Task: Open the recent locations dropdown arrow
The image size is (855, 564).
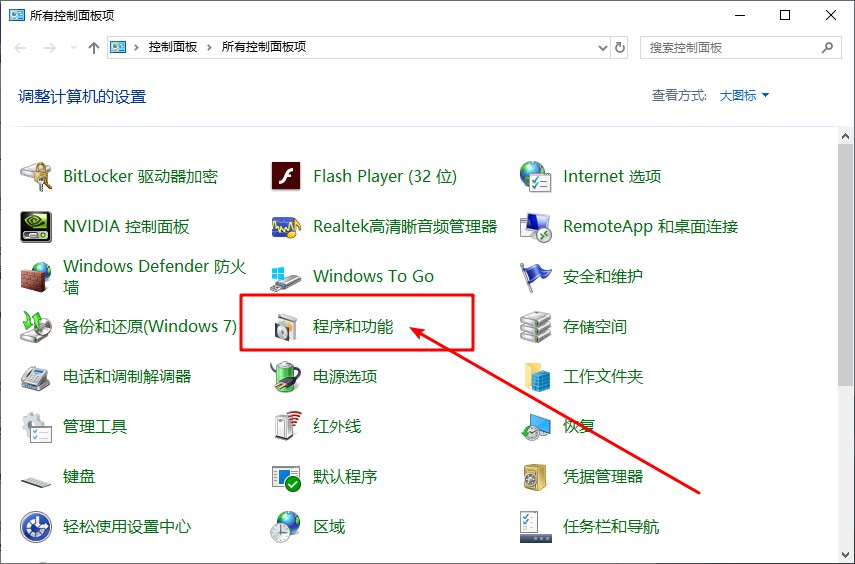Action: [x=74, y=48]
